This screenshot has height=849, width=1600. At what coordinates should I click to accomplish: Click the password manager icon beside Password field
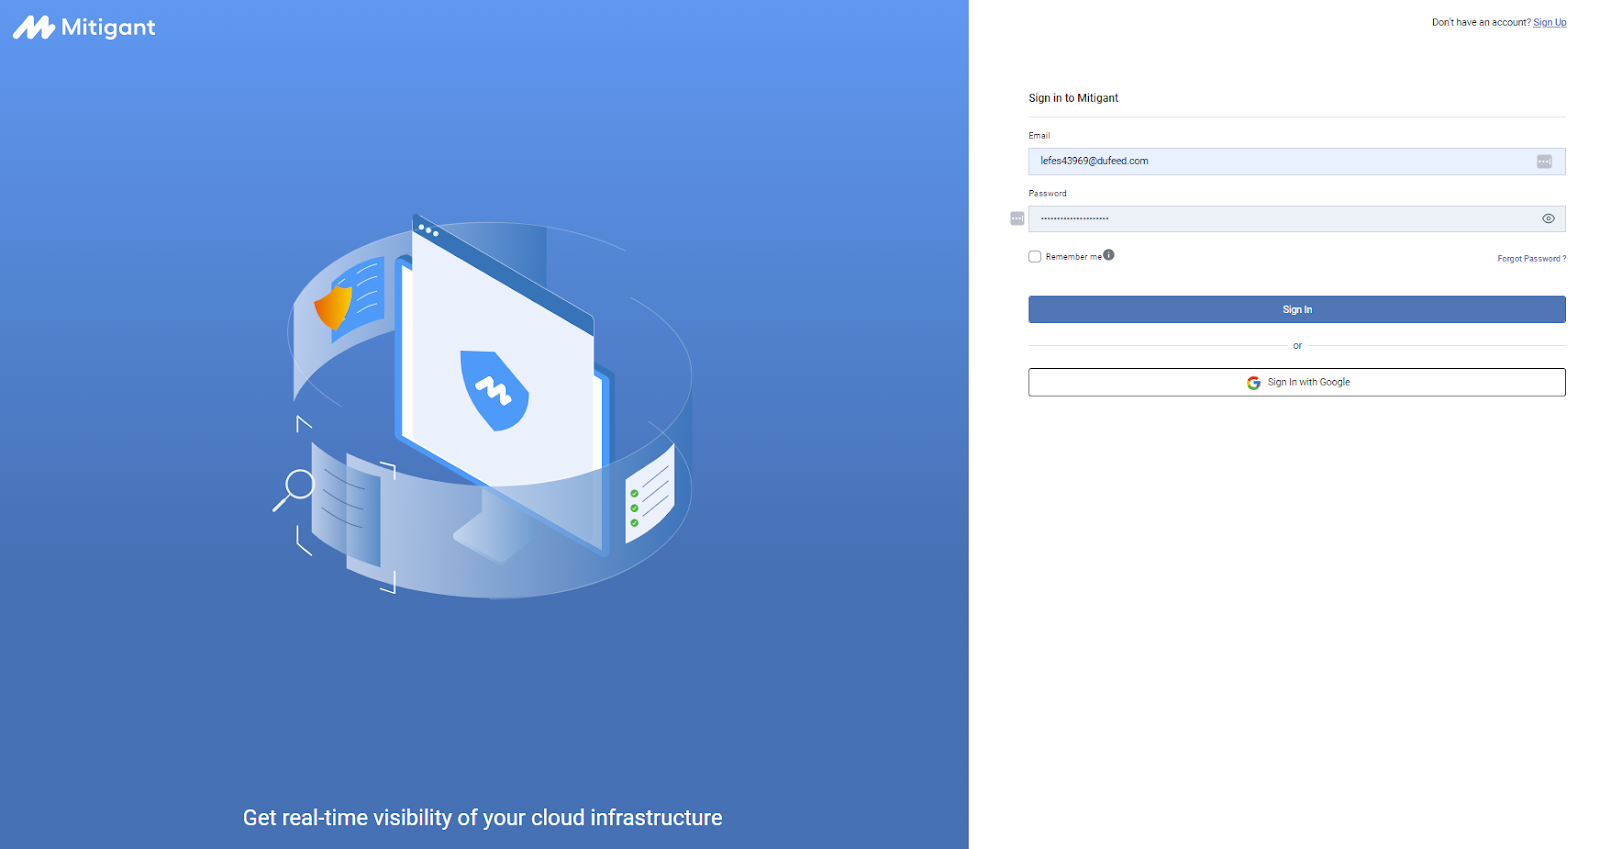tap(1017, 218)
